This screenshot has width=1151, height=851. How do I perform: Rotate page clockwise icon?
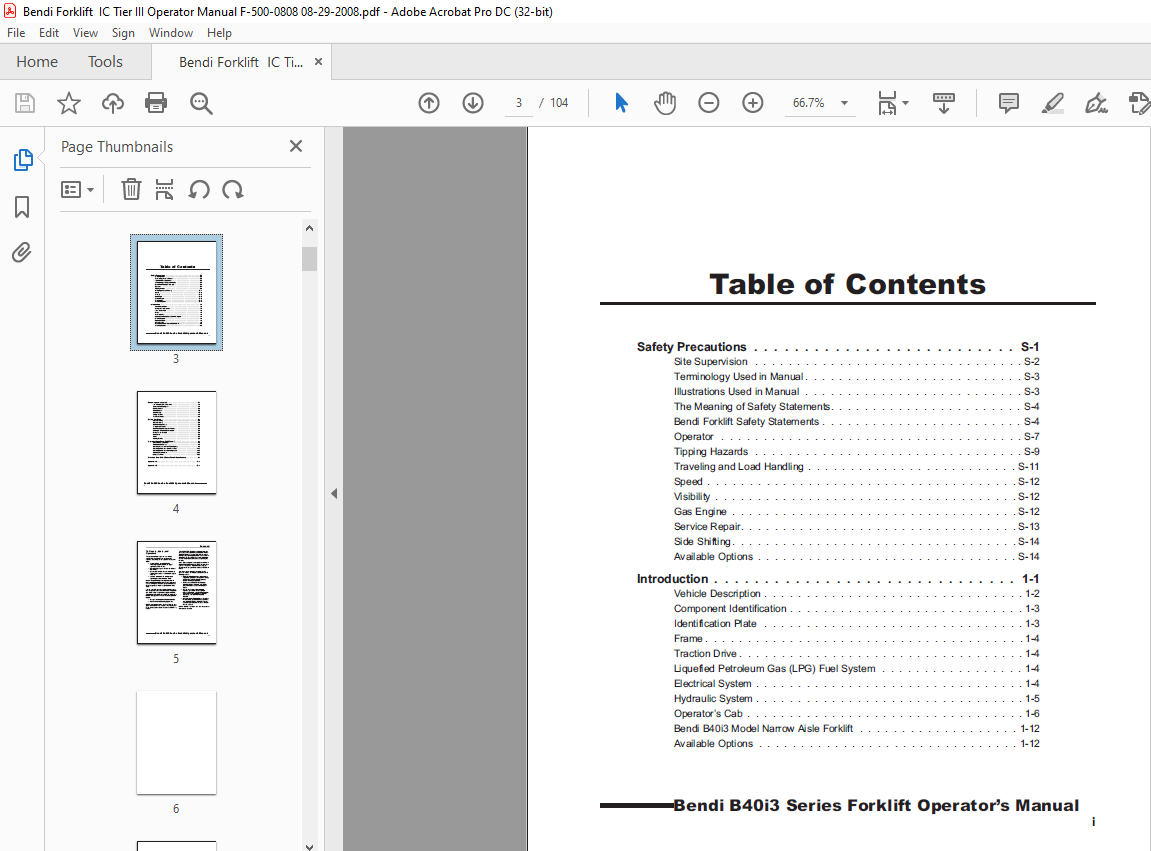[x=233, y=189]
